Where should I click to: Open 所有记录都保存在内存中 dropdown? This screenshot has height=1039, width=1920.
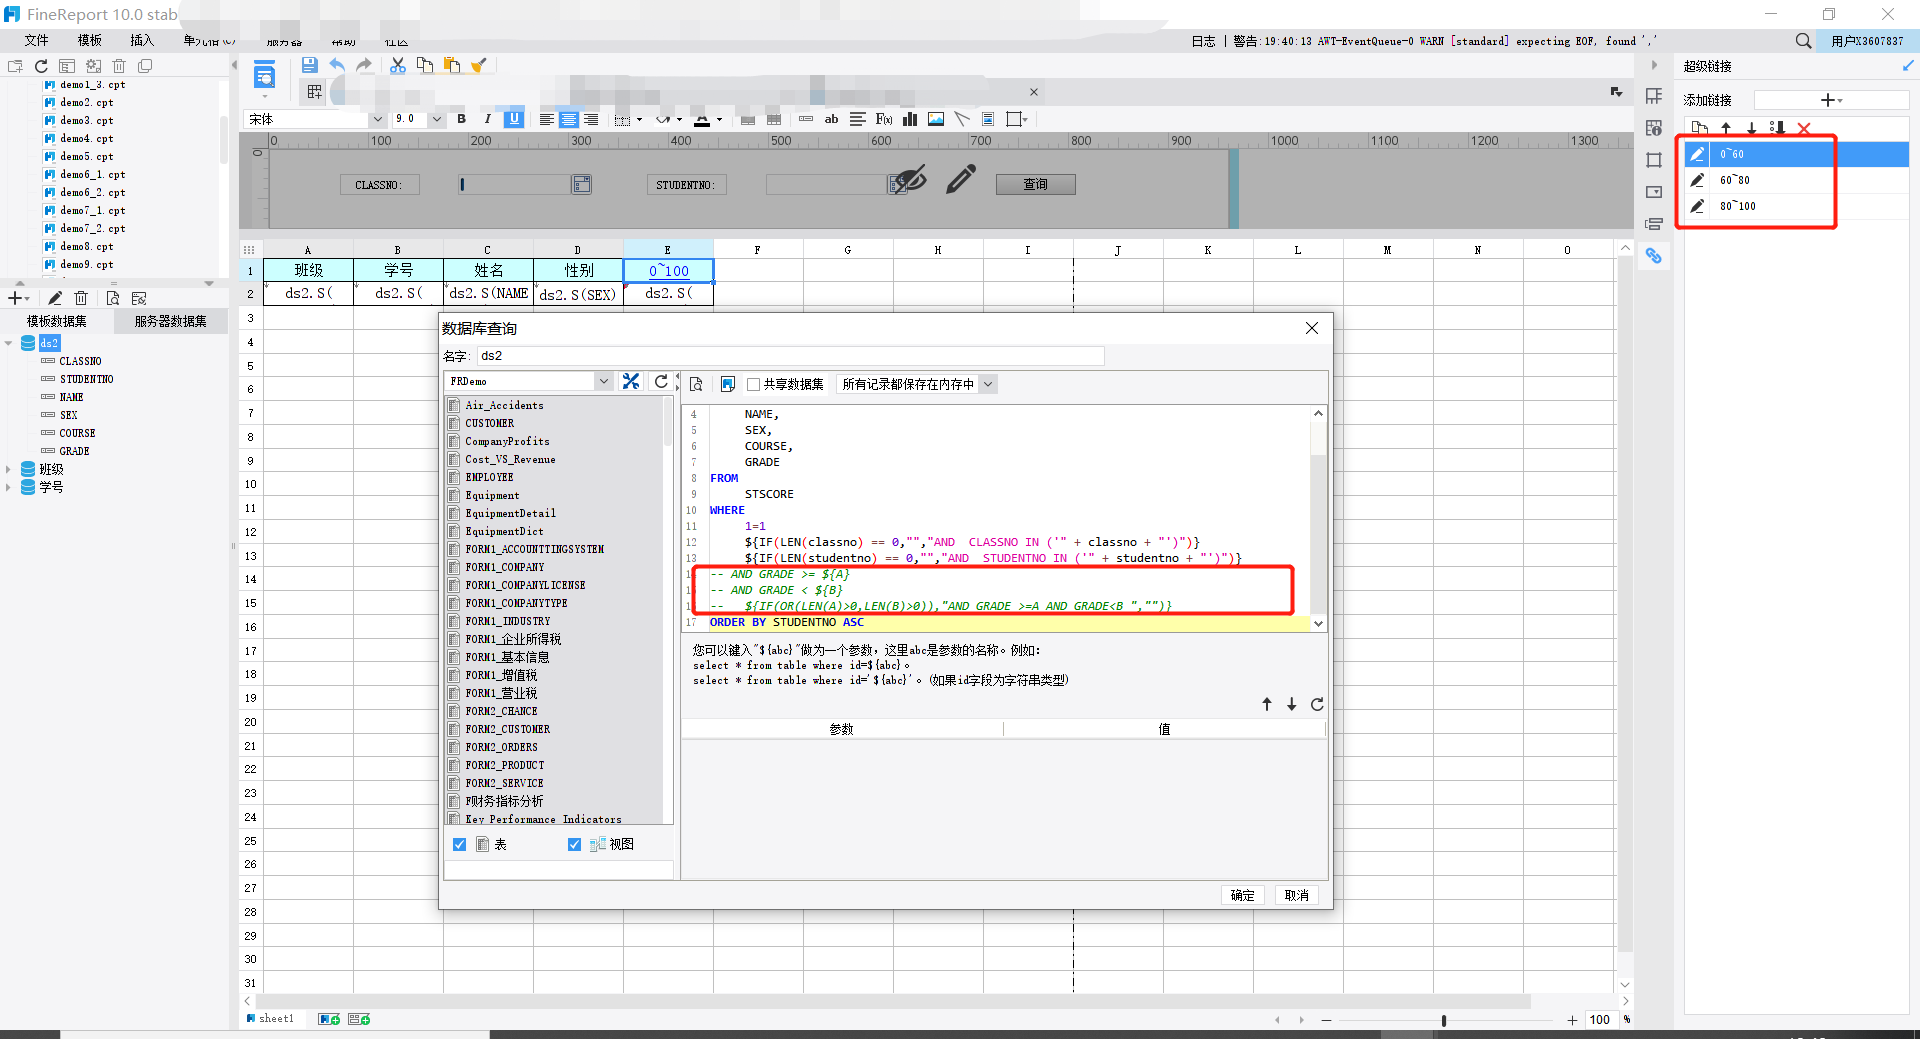988,384
